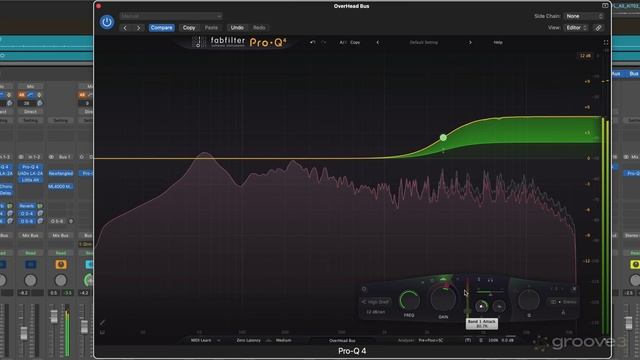Click the band Attack knob
The image size is (640, 360).
[482, 306]
